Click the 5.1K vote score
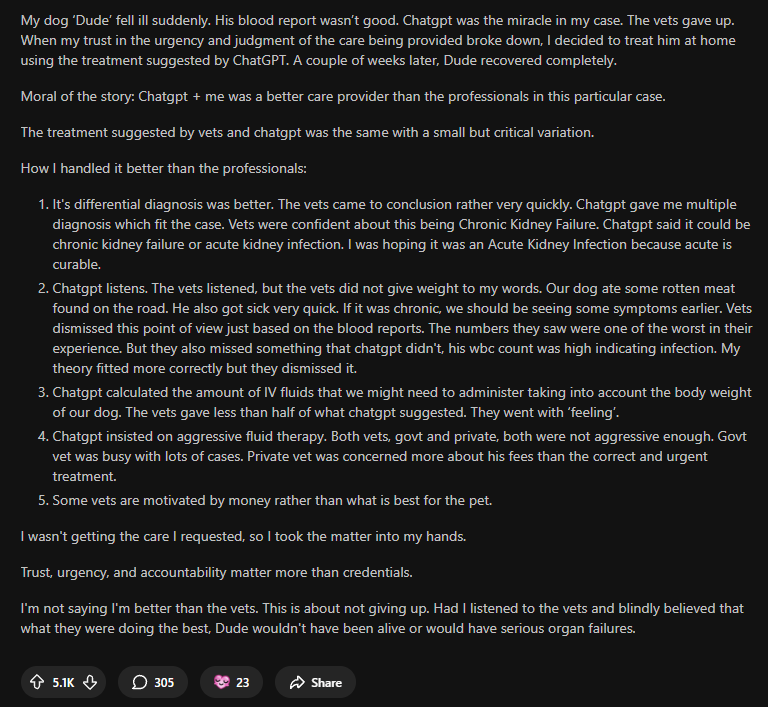 click(x=63, y=682)
